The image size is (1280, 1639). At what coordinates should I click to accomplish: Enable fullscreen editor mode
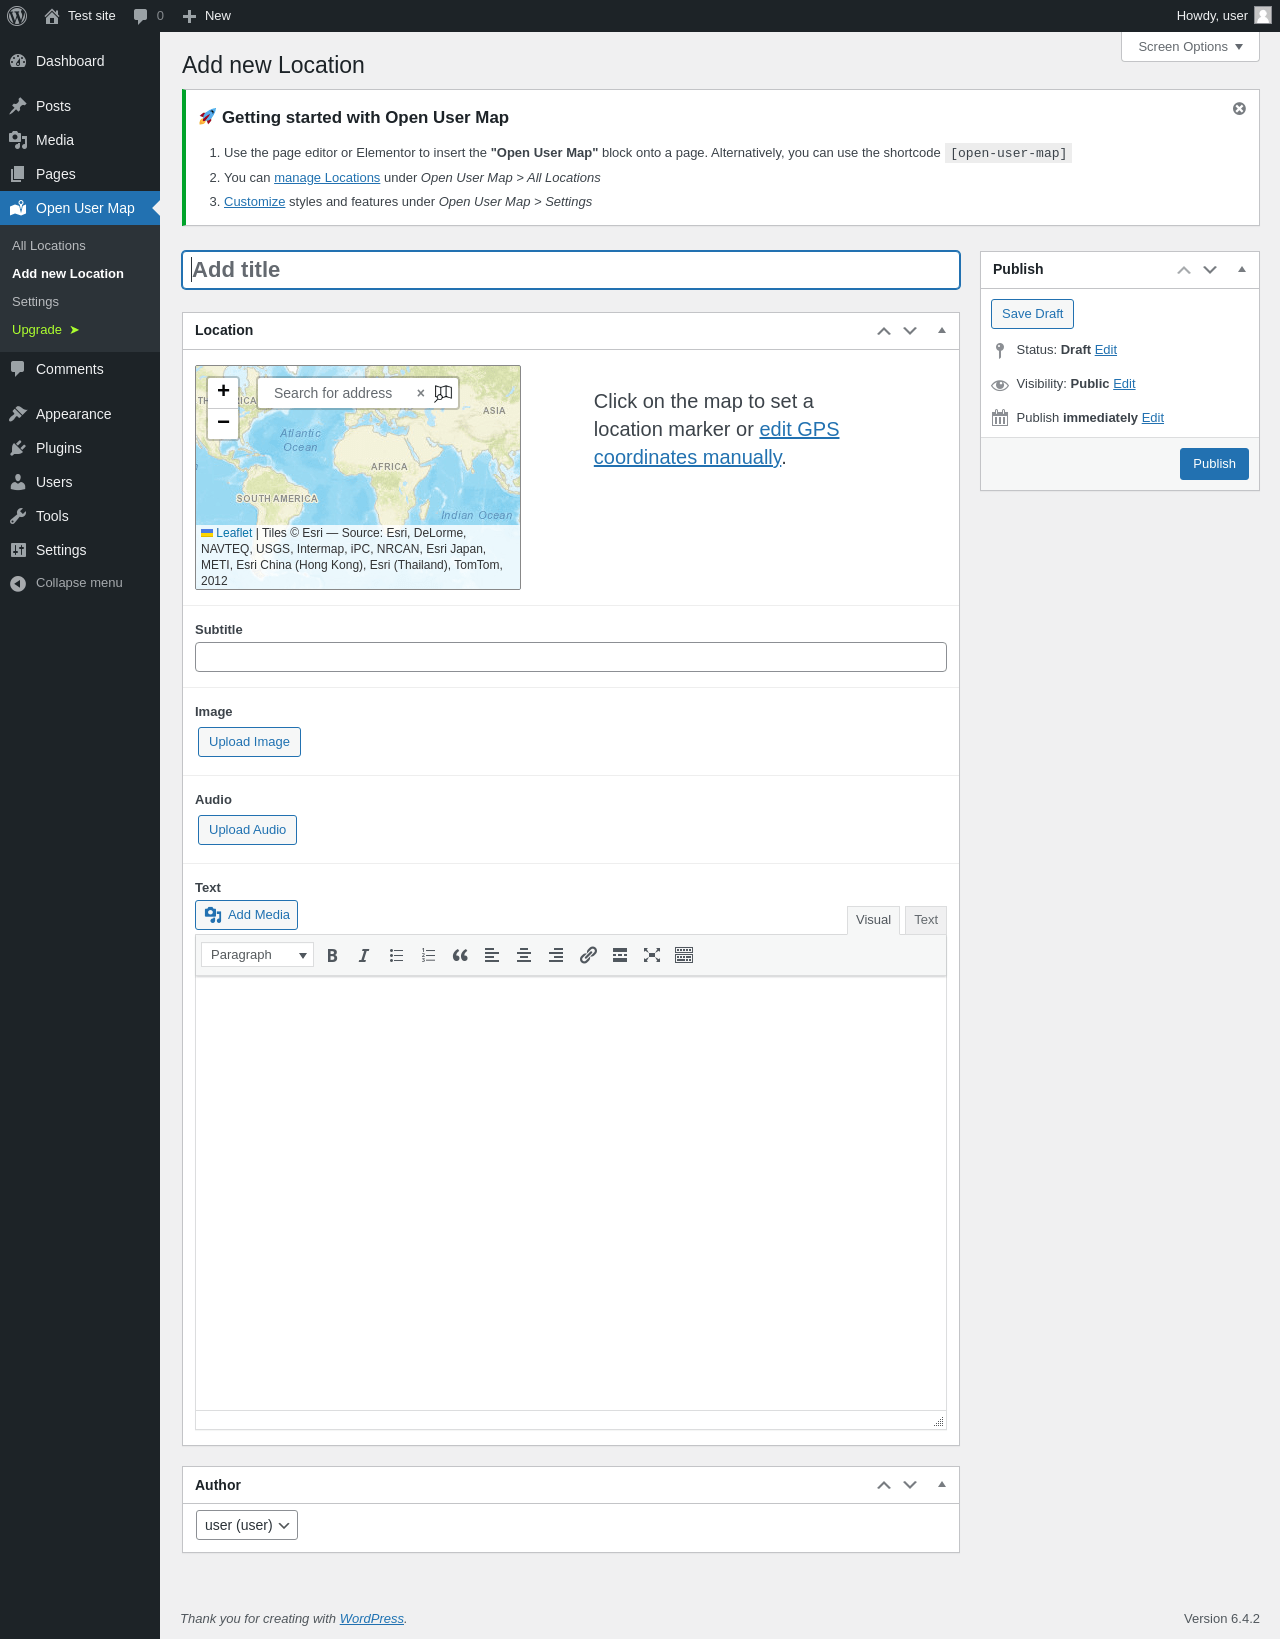652,956
